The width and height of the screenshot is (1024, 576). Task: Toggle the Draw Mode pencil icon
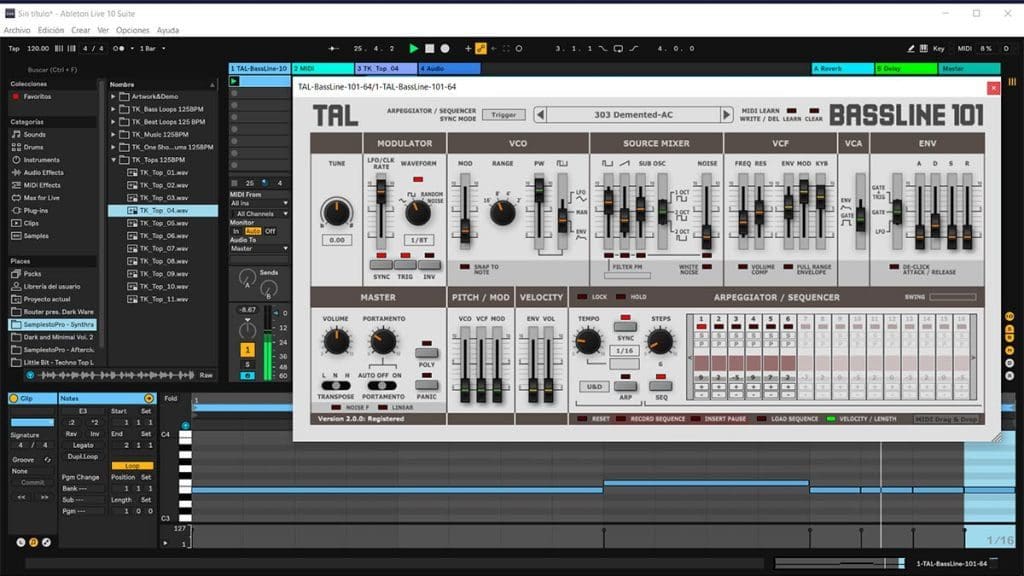911,48
